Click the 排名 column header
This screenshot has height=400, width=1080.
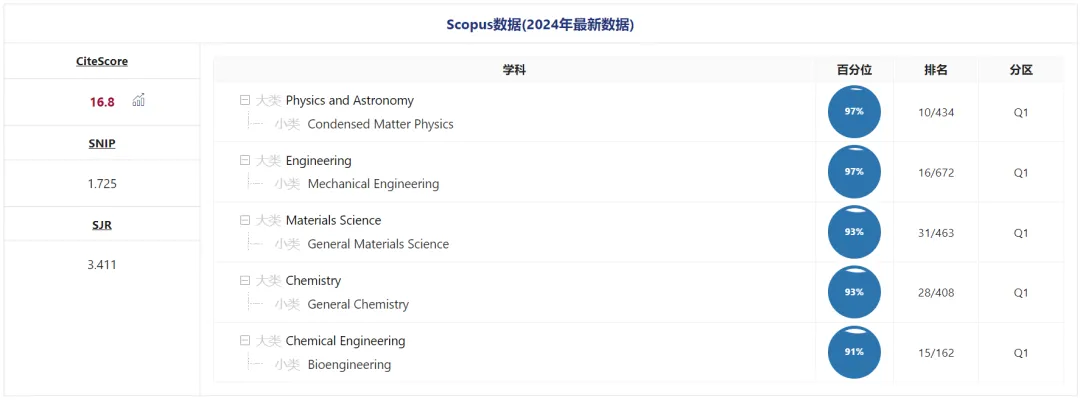coord(936,70)
